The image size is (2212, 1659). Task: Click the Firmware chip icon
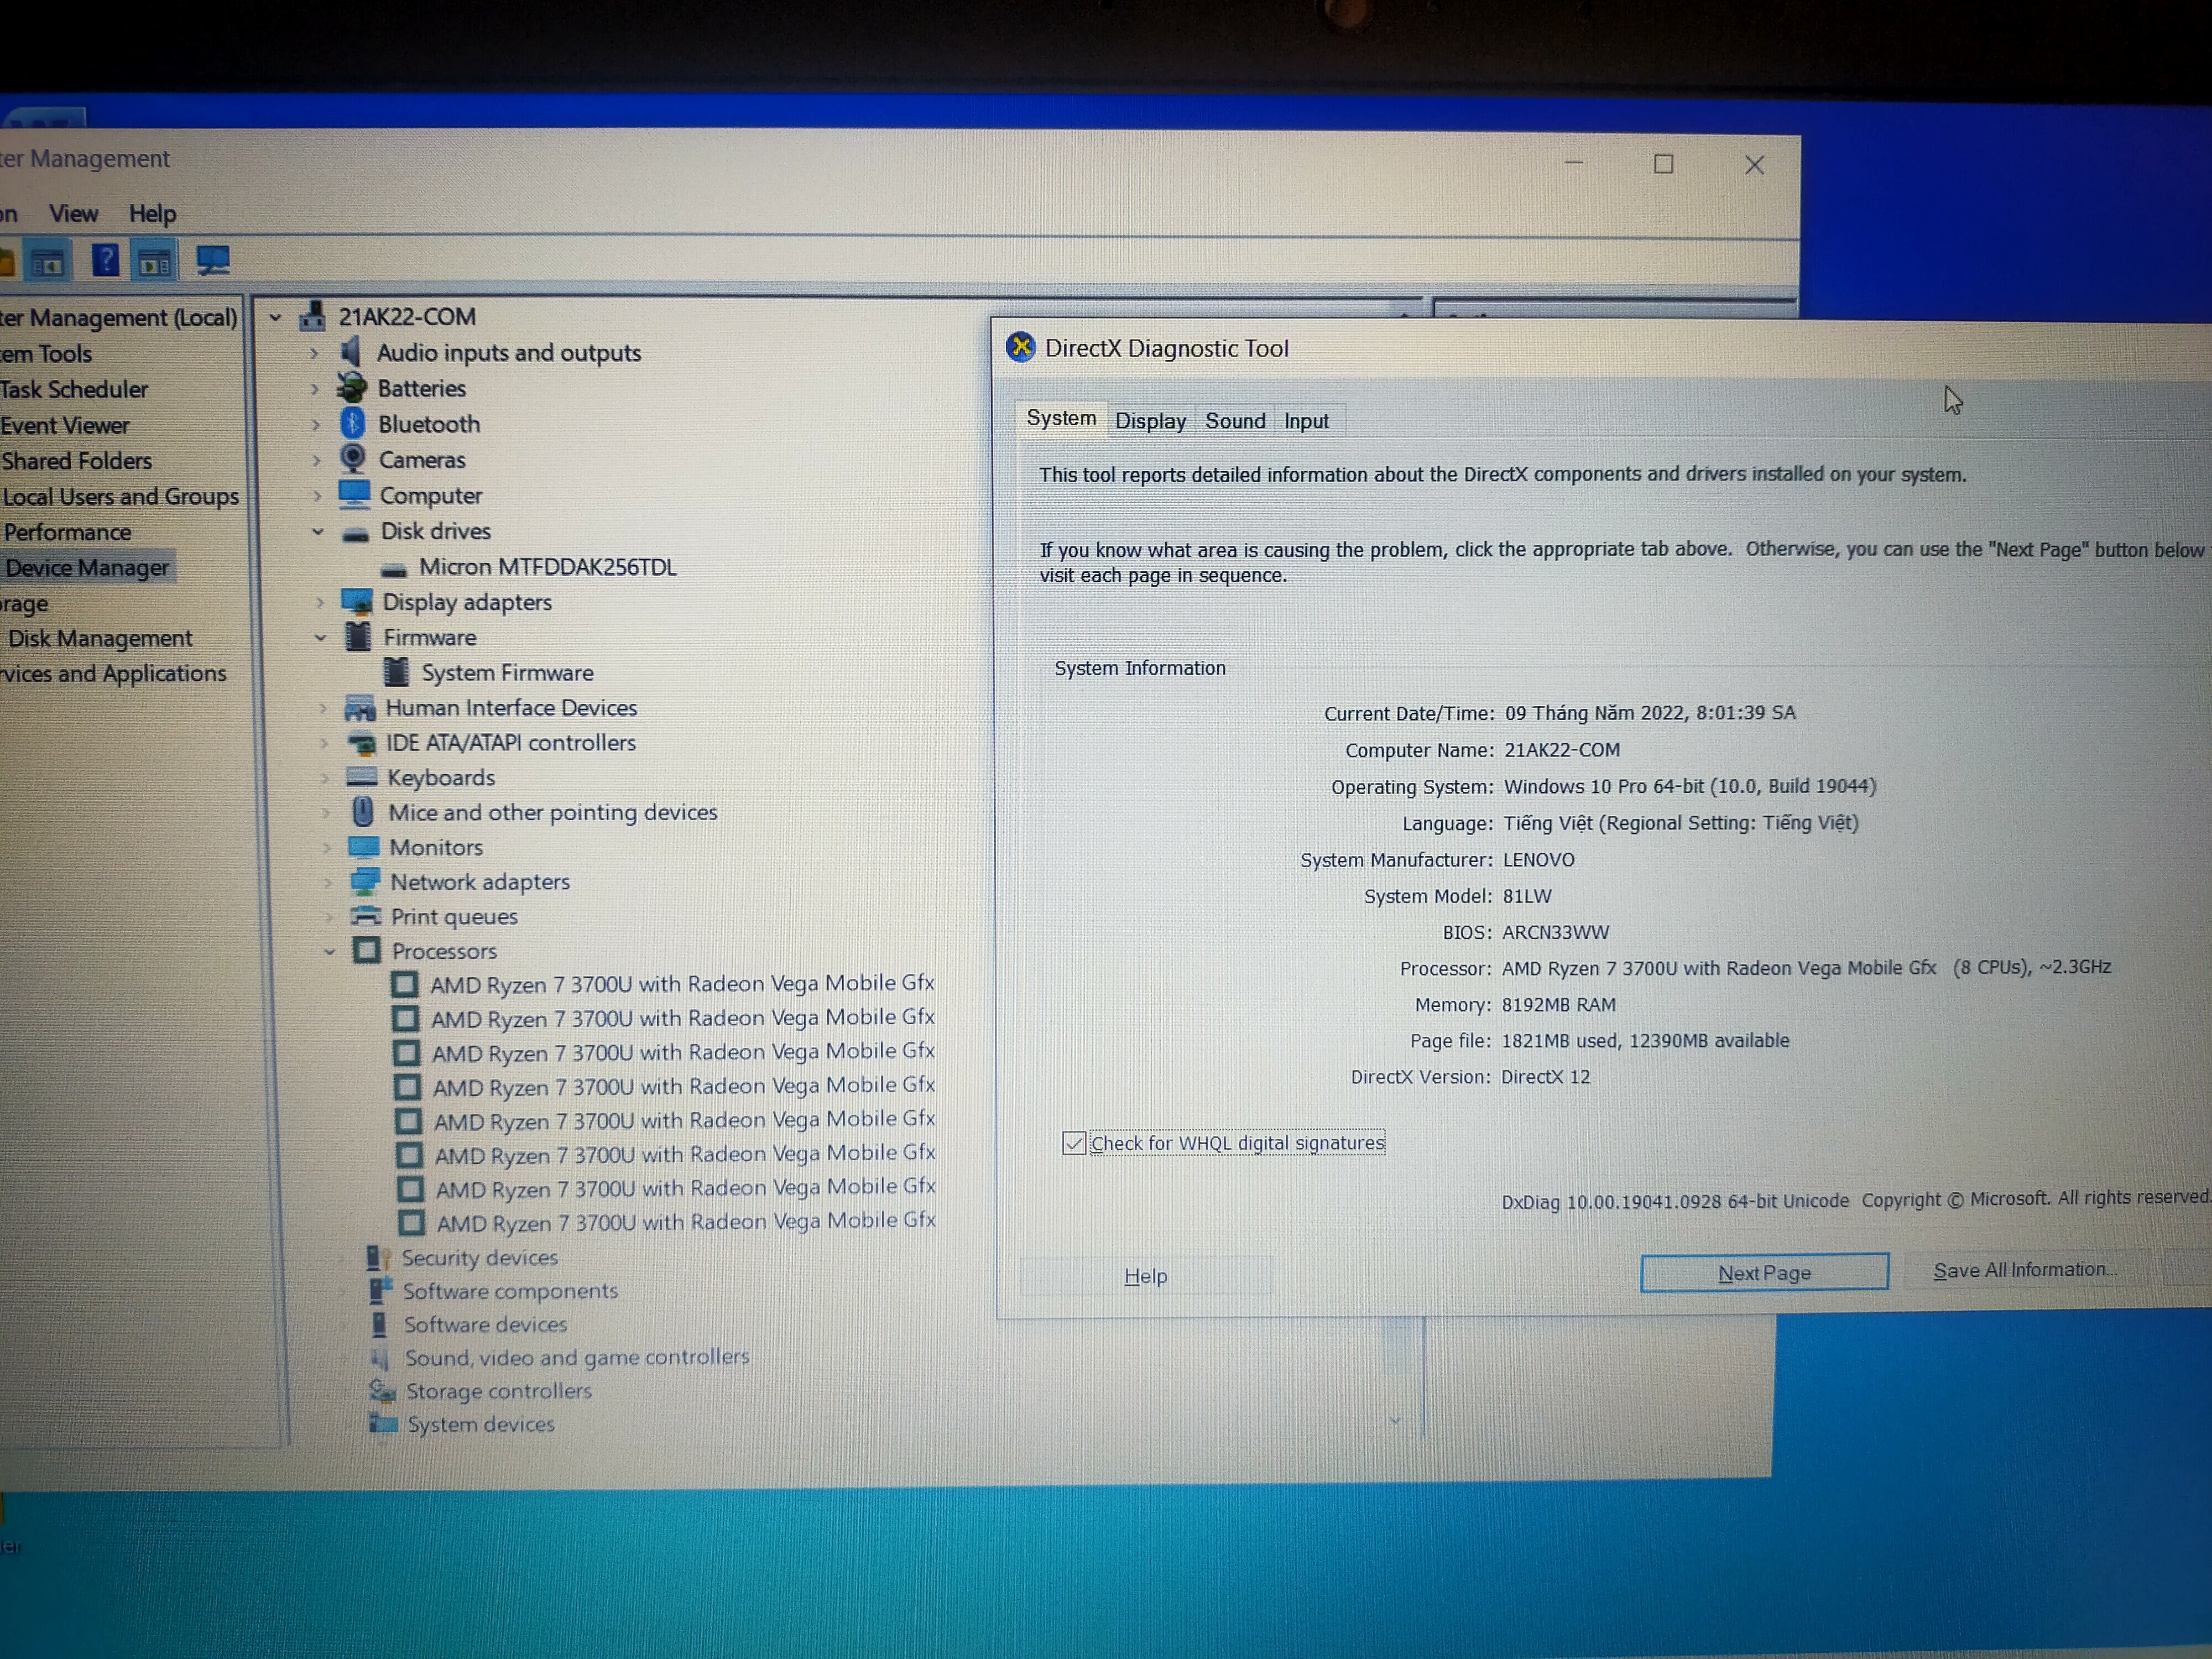point(358,637)
